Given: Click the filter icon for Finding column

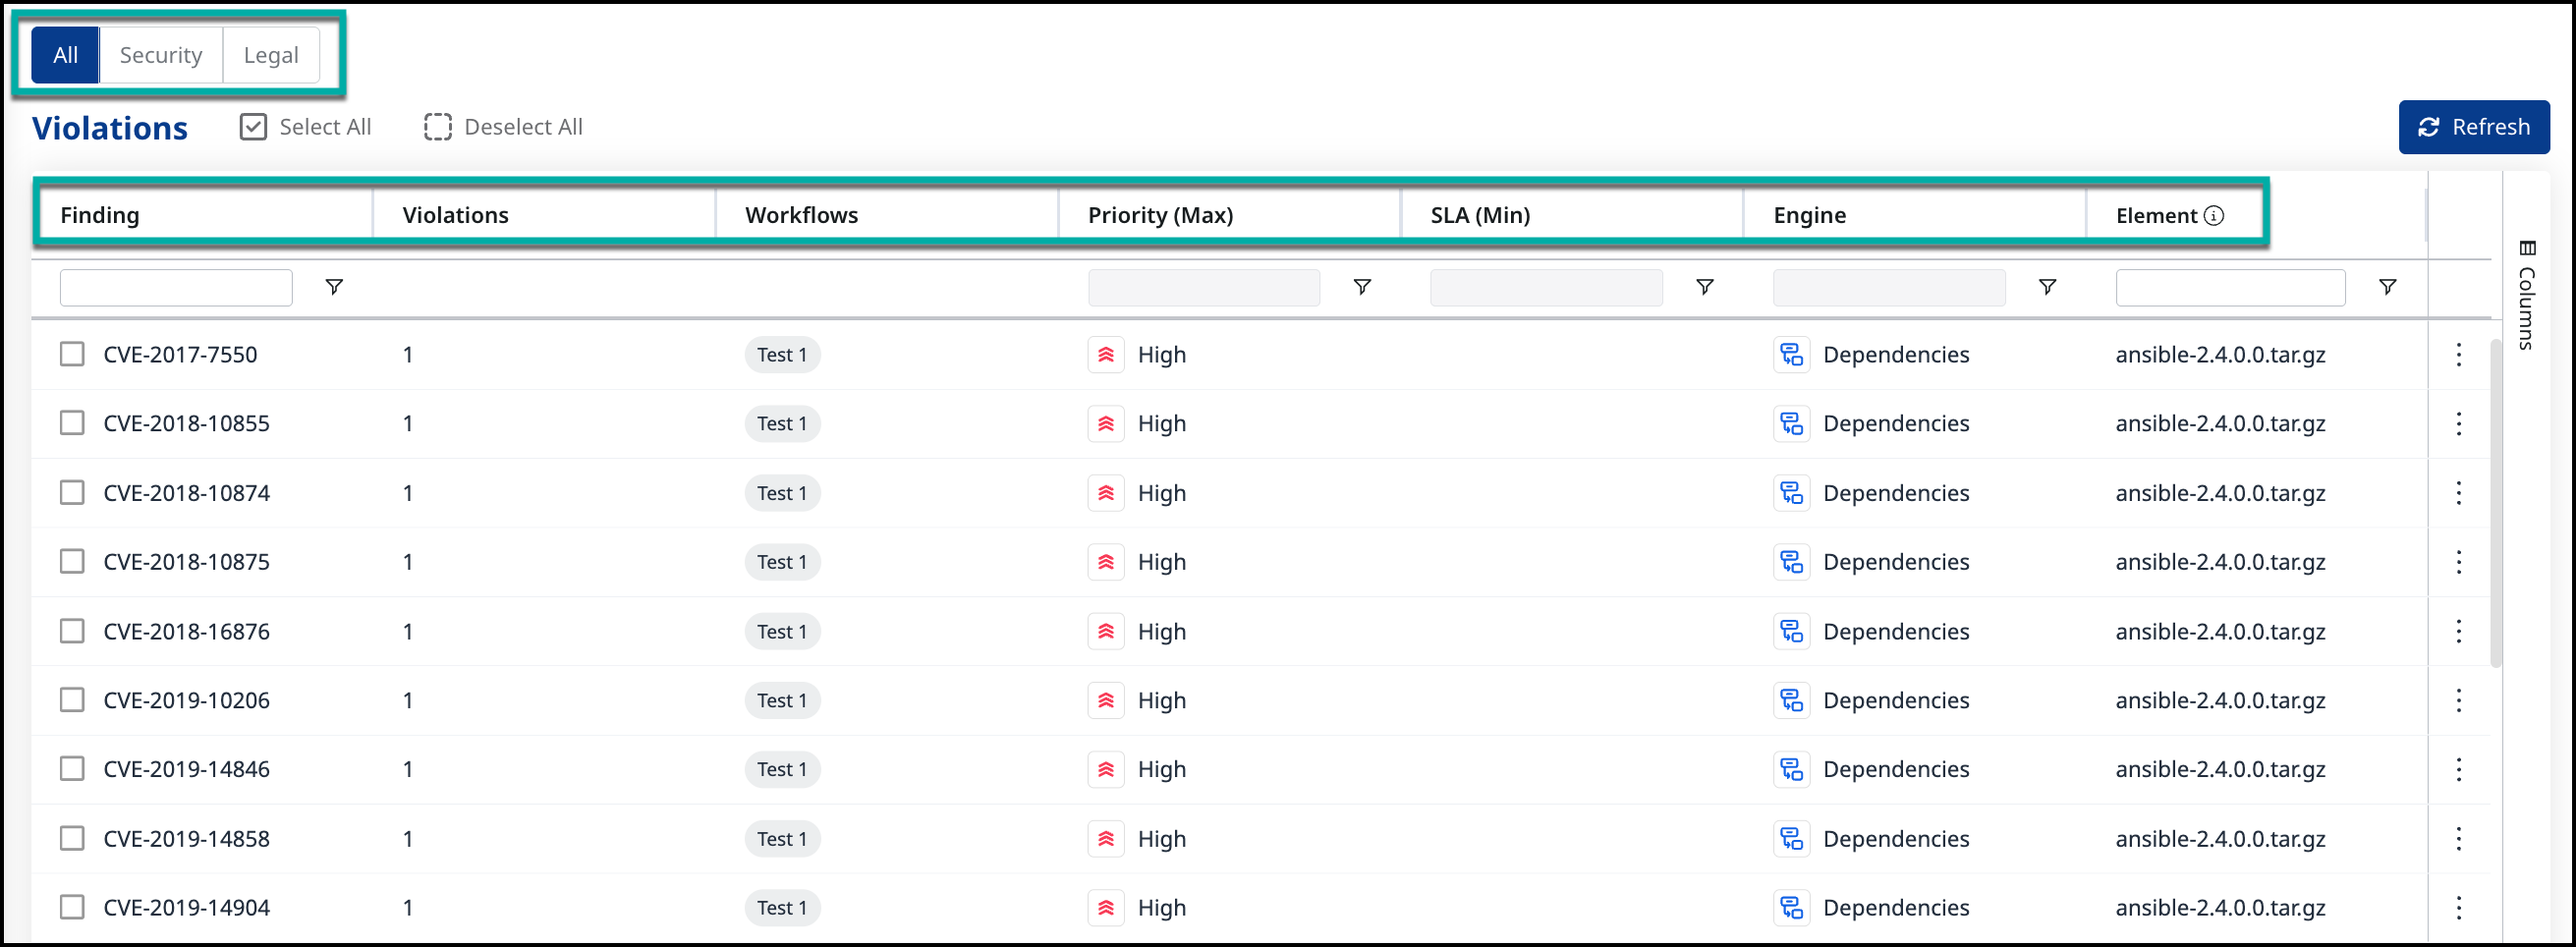Looking at the screenshot, I should (334, 287).
